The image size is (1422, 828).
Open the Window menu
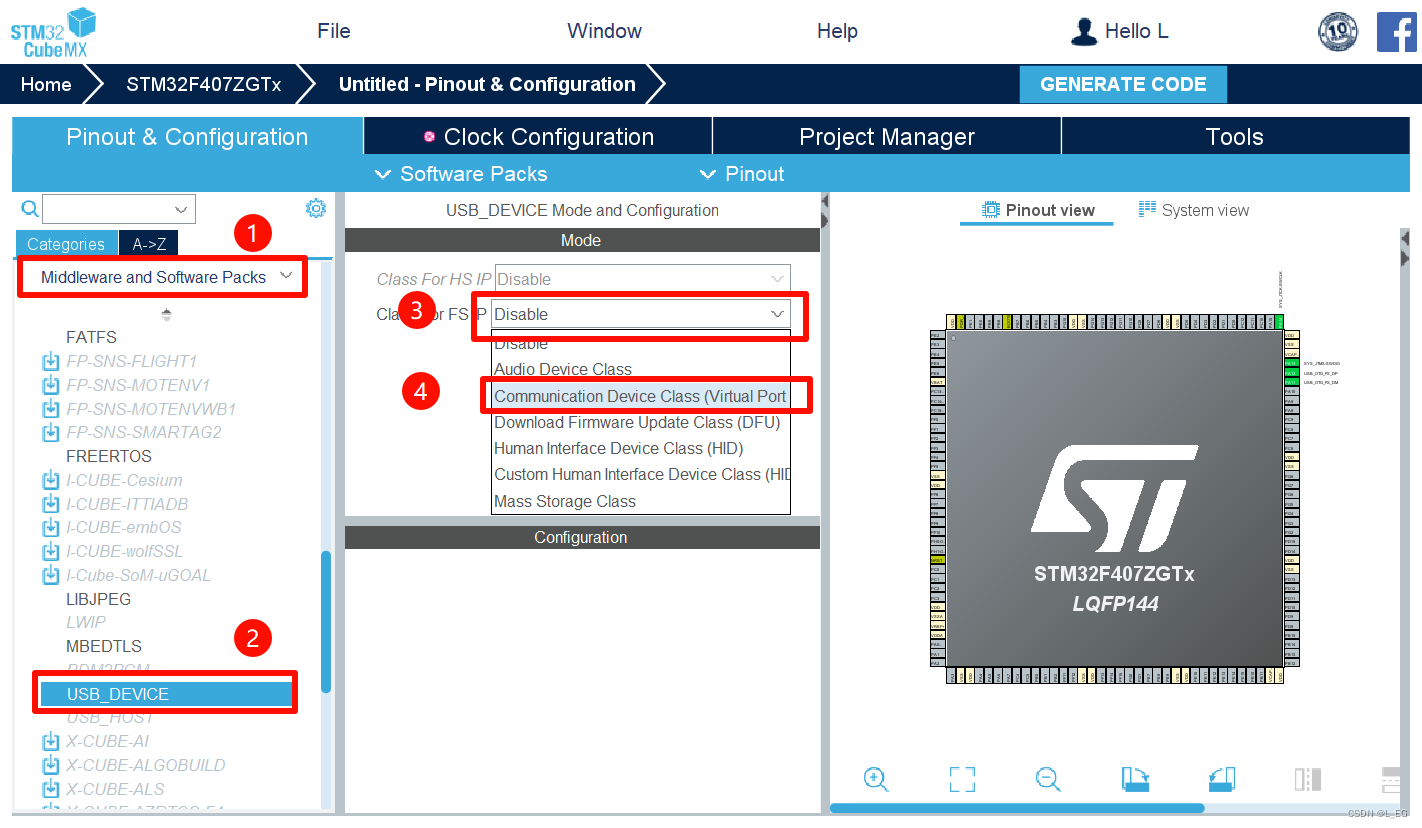point(604,31)
